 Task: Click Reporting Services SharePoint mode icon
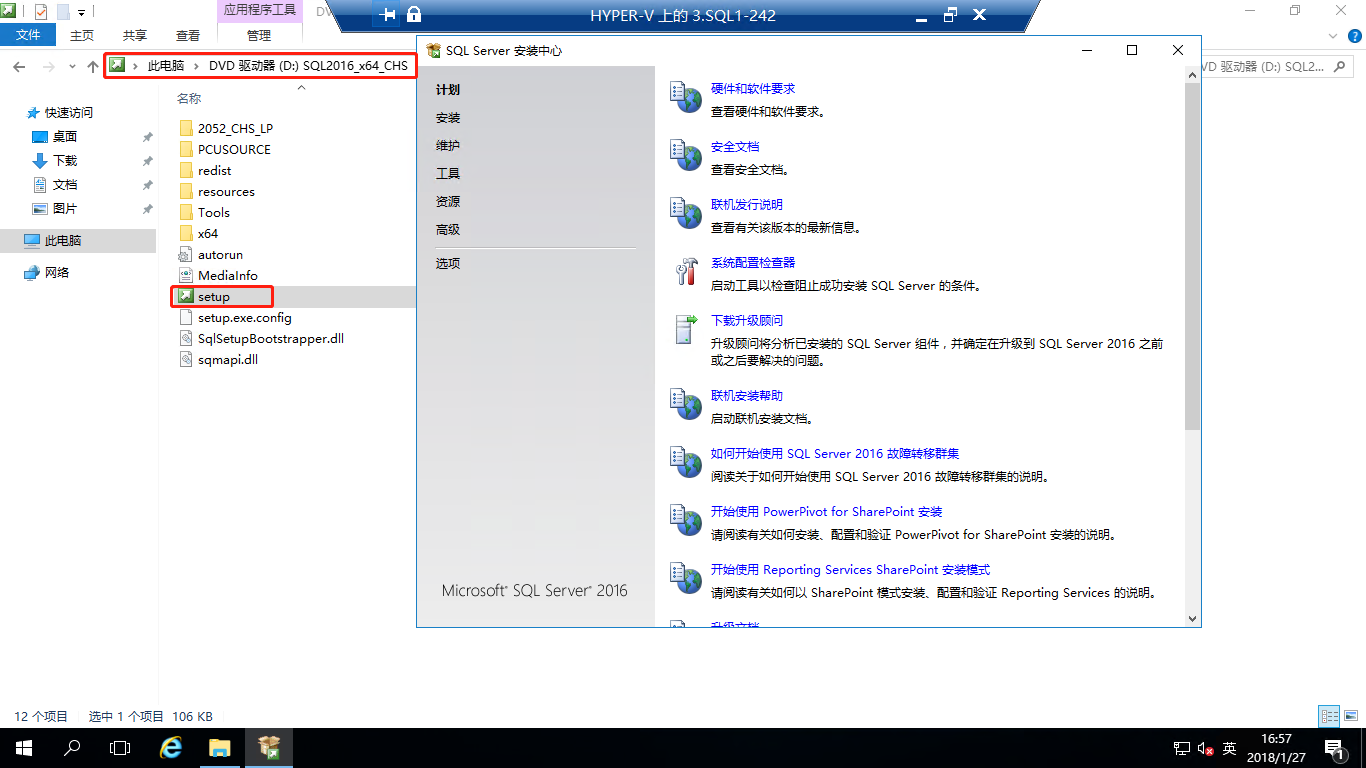[x=686, y=579]
